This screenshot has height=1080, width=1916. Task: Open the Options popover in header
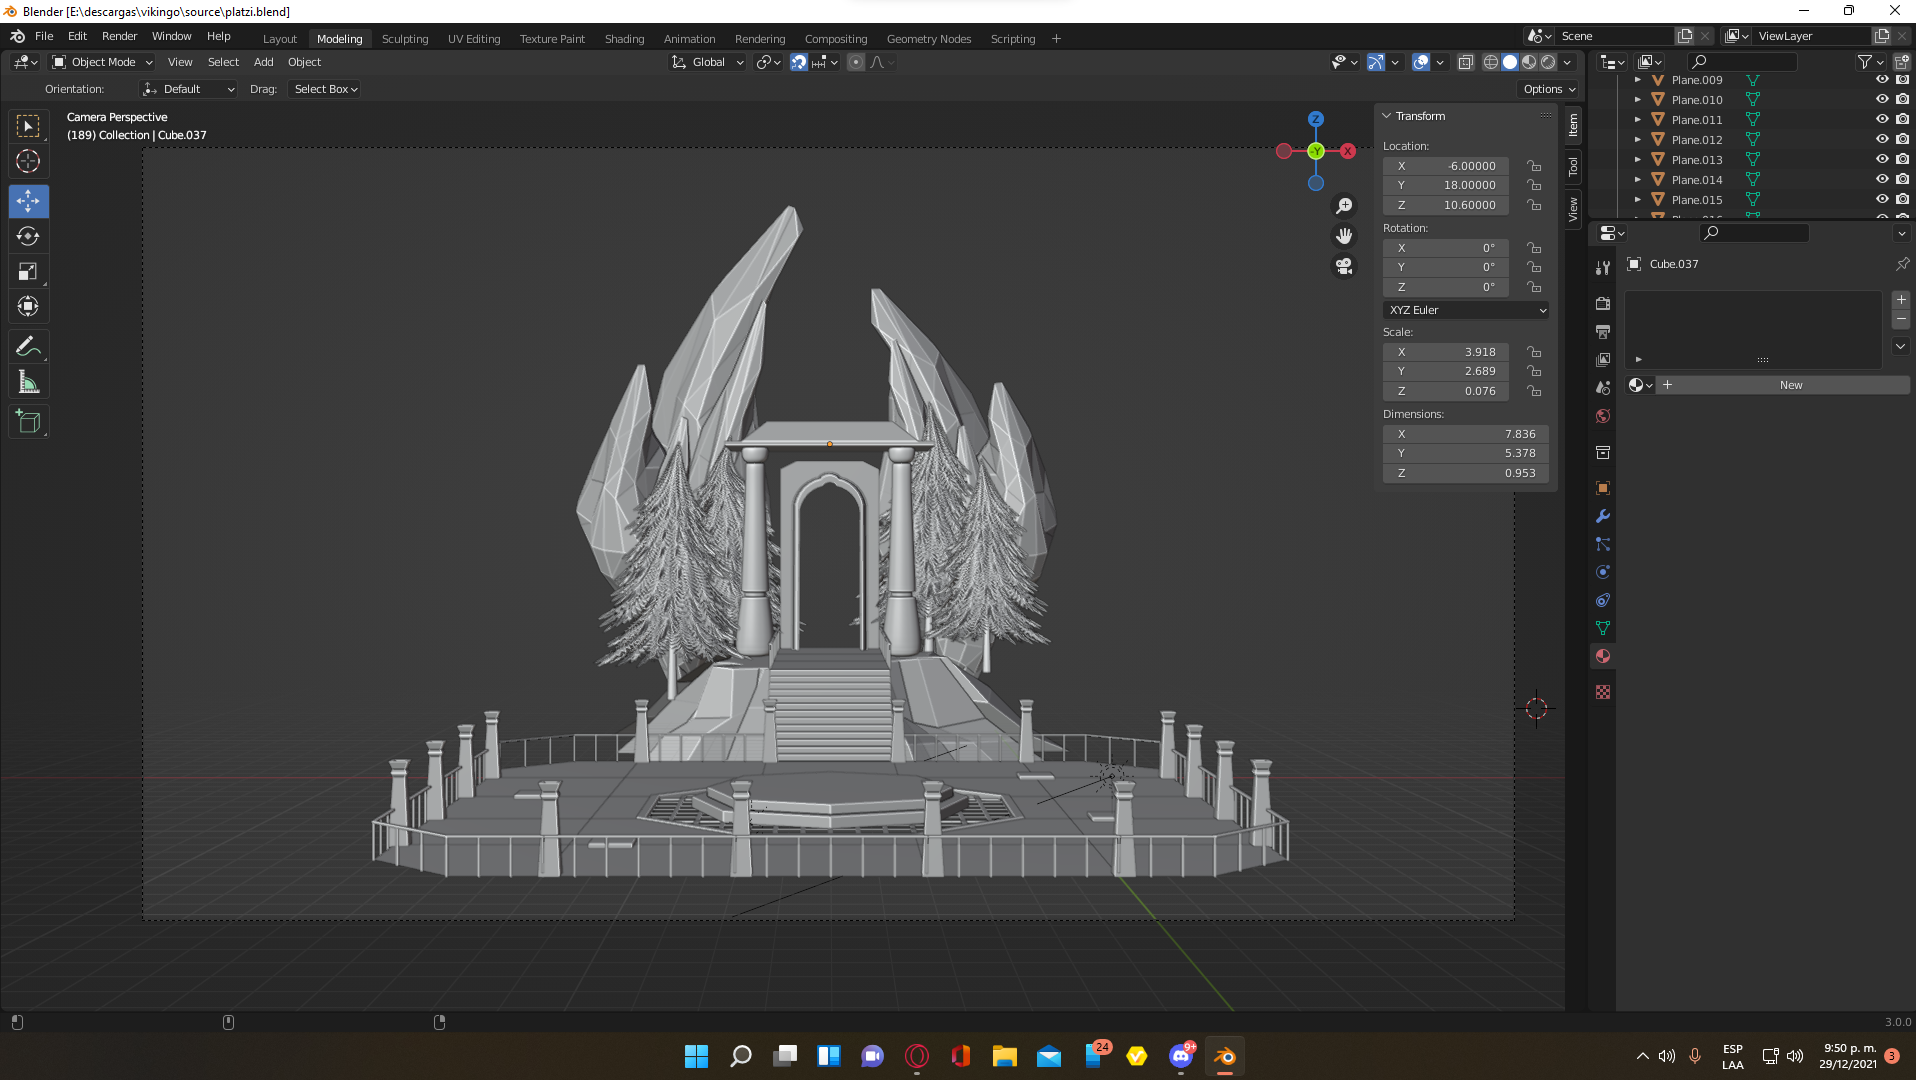[x=1548, y=89]
